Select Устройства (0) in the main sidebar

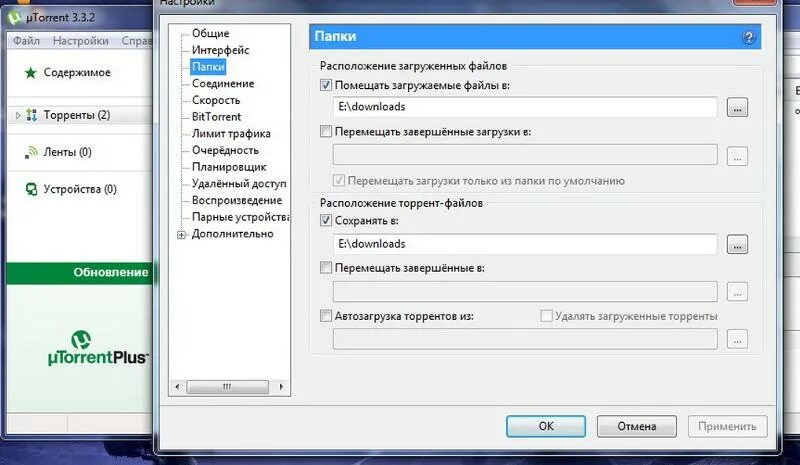pos(80,189)
